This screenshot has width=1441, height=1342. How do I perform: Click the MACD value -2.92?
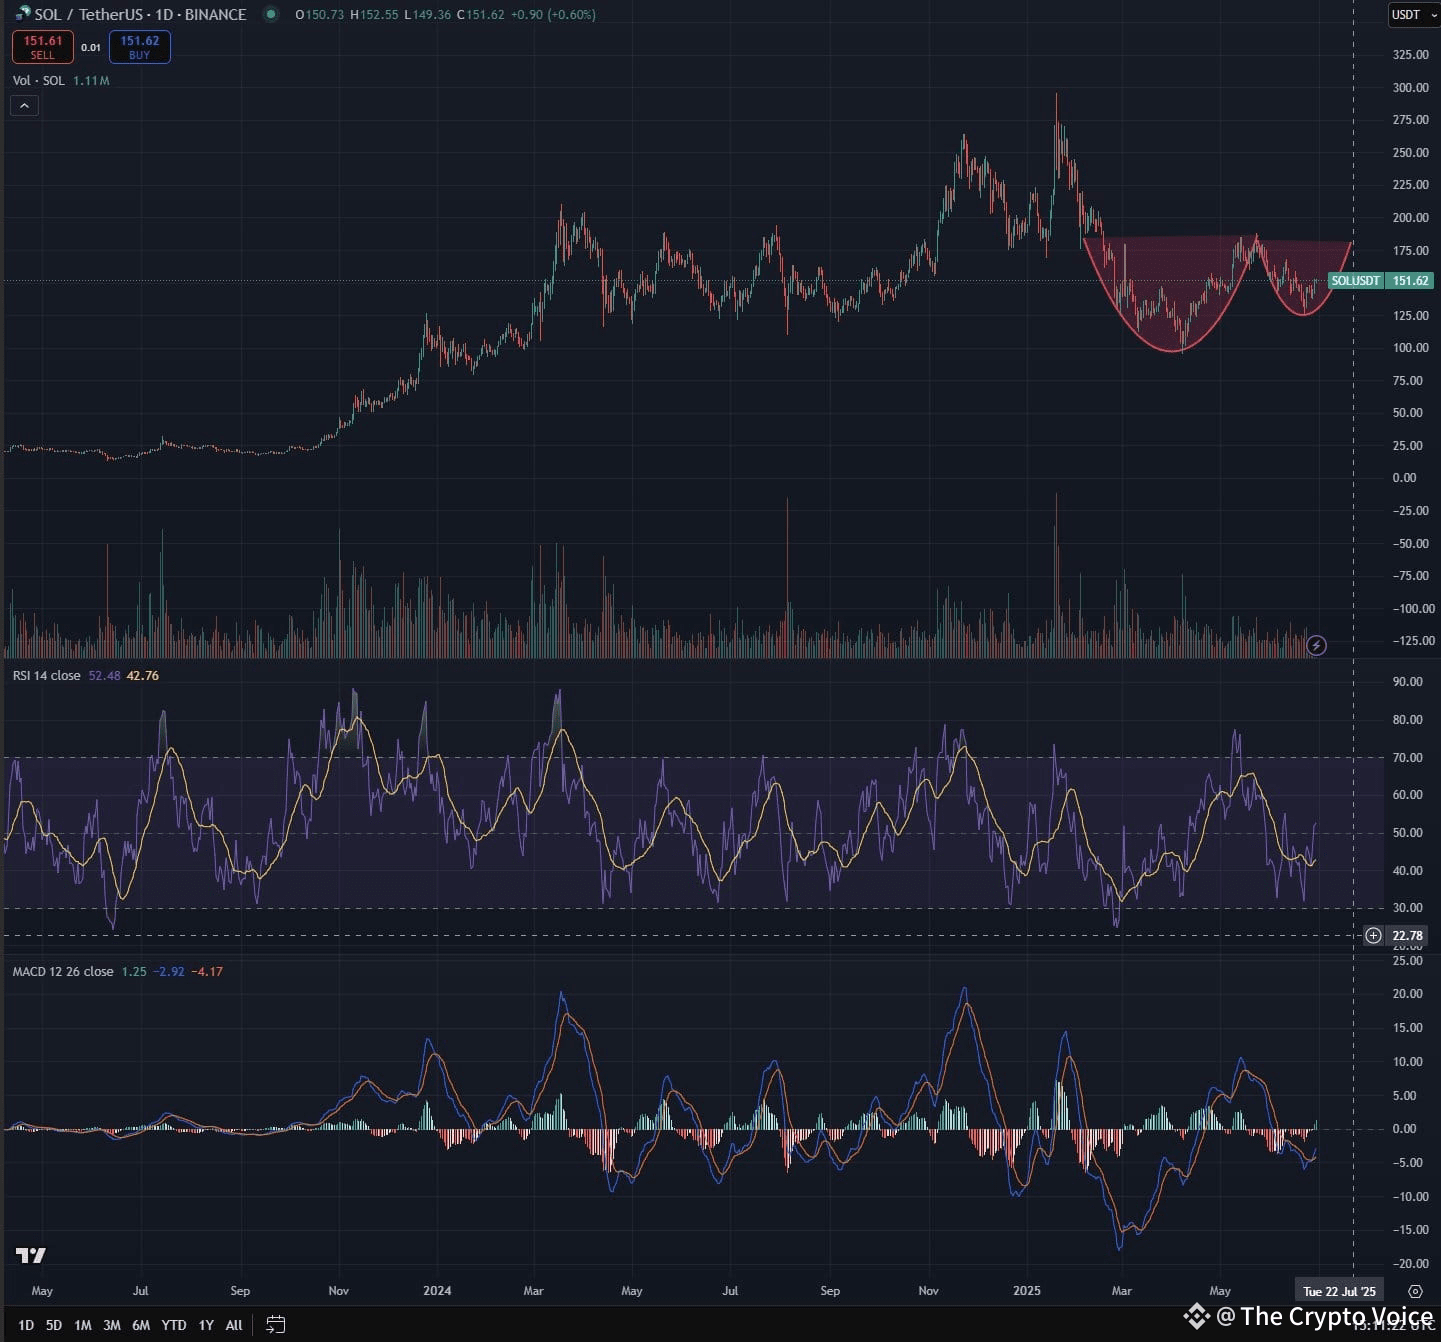168,972
